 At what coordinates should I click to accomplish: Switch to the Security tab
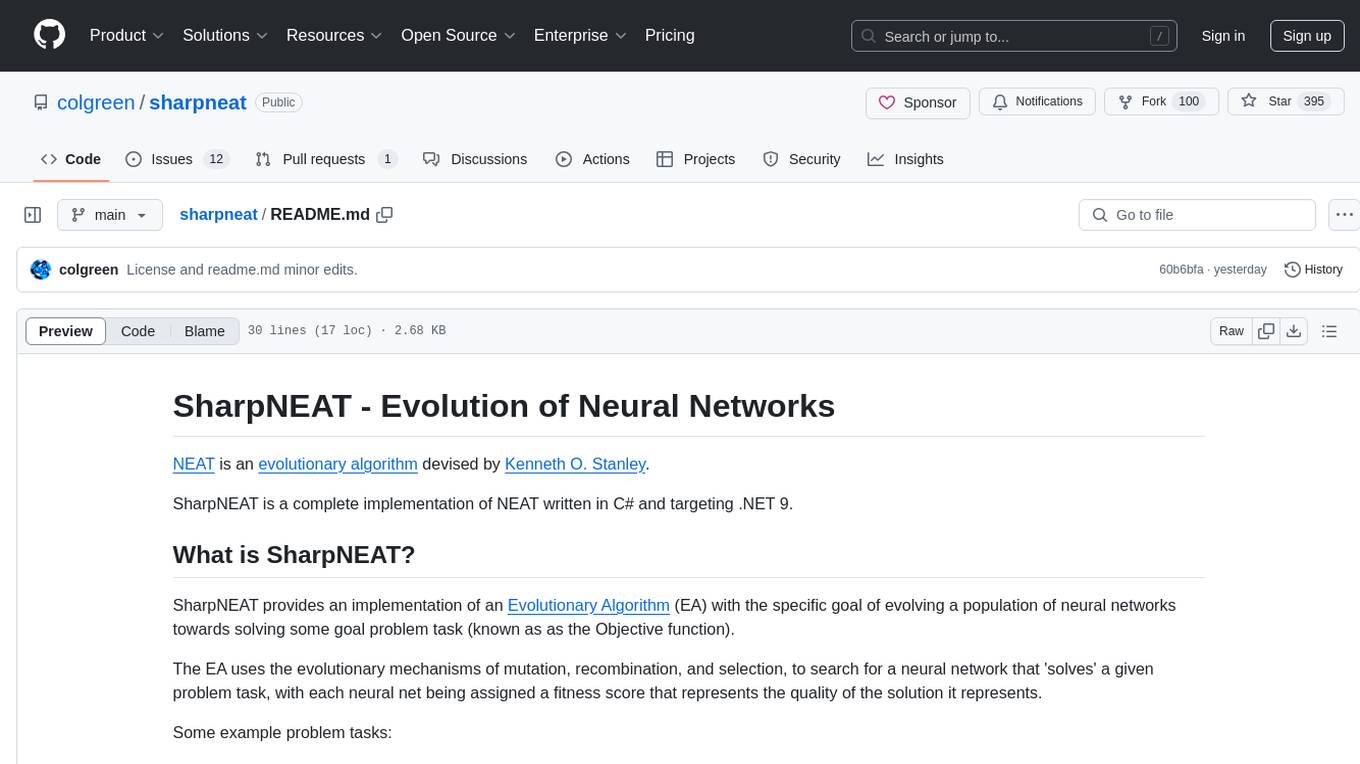(x=802, y=159)
